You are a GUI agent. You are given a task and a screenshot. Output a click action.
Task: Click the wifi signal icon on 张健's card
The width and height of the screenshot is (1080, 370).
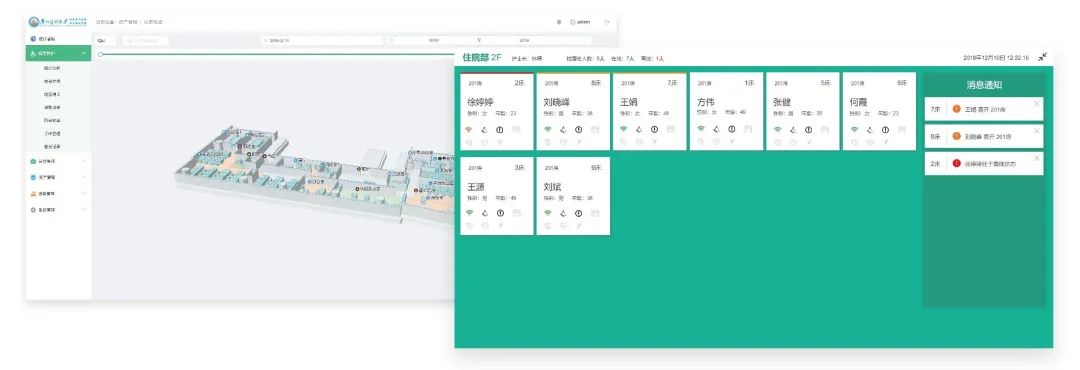(x=778, y=129)
